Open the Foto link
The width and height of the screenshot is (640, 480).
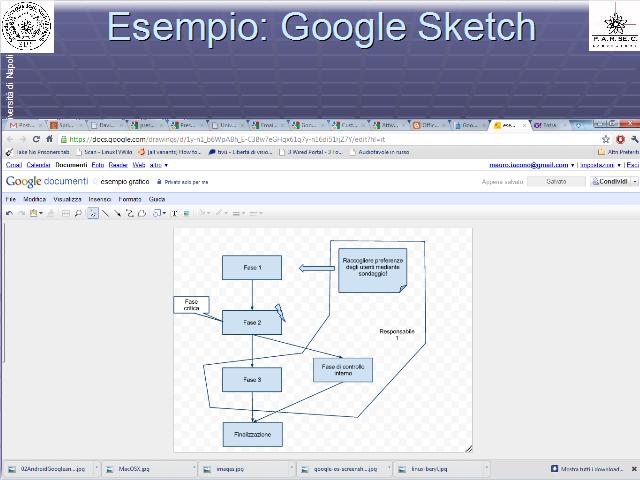(98, 165)
